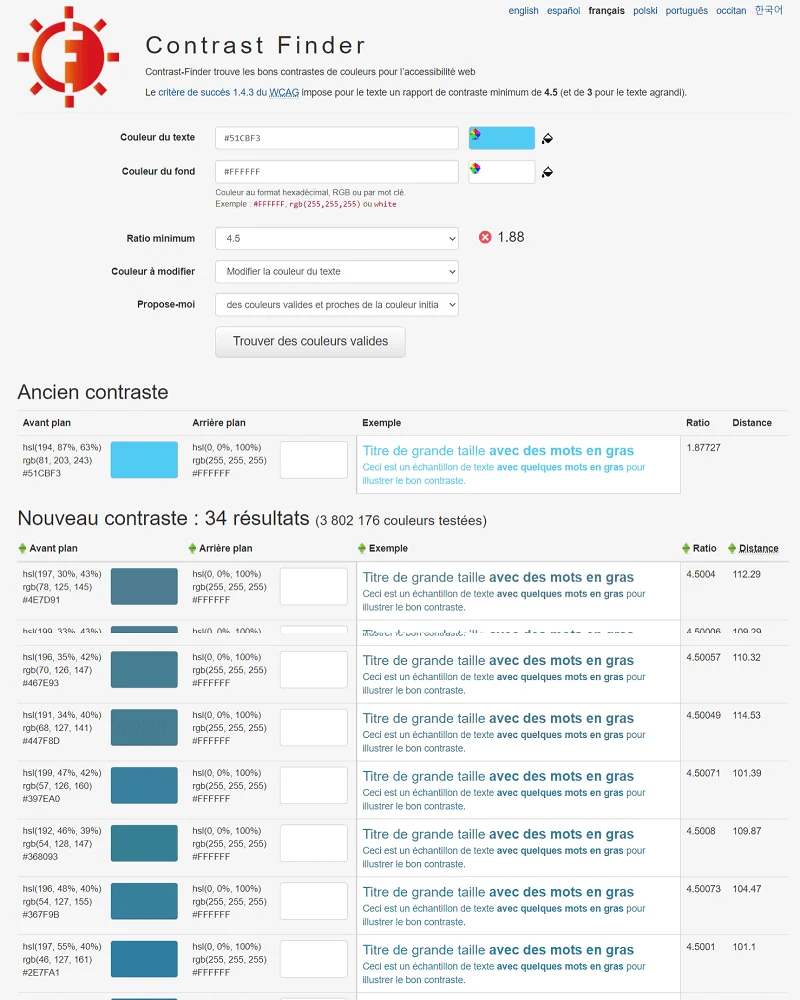Sort results by Exemple column arrow
The image size is (800, 1000).
[x=362, y=548]
